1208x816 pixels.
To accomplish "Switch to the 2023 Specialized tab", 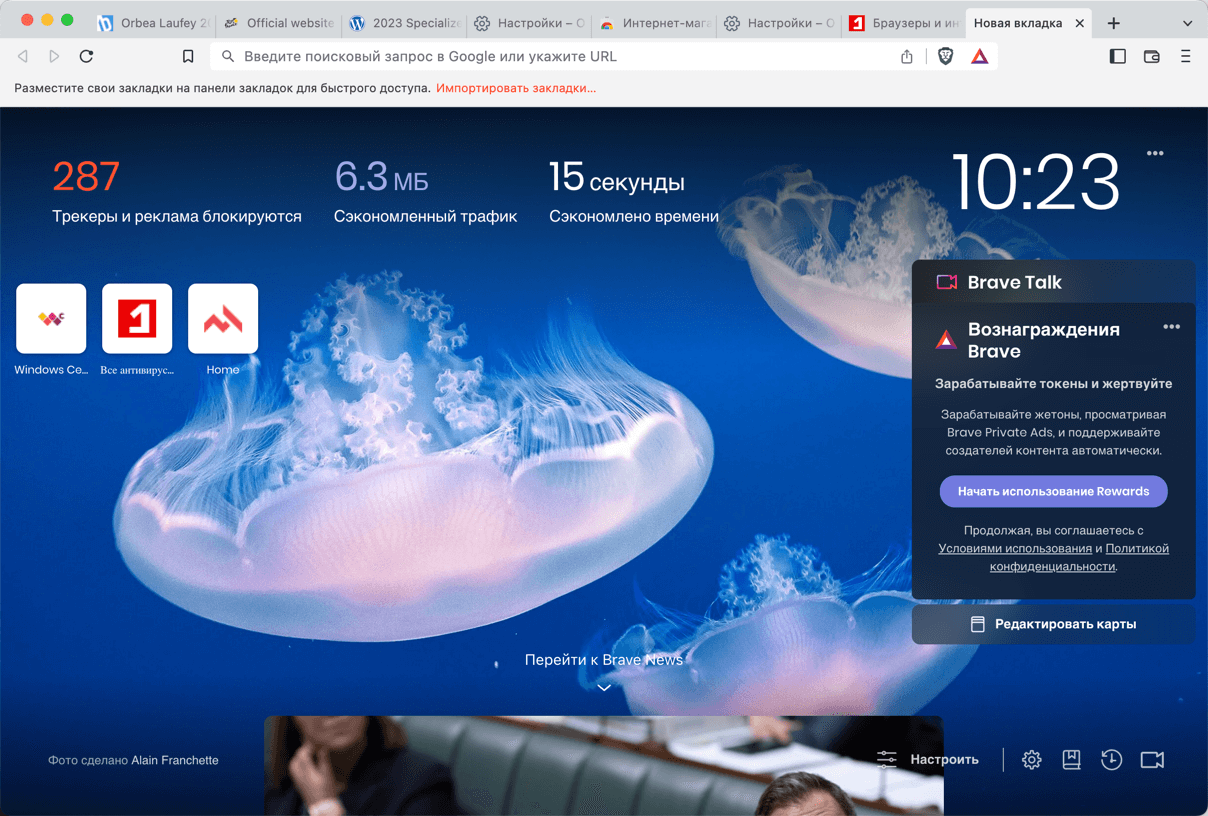I will (405, 23).
